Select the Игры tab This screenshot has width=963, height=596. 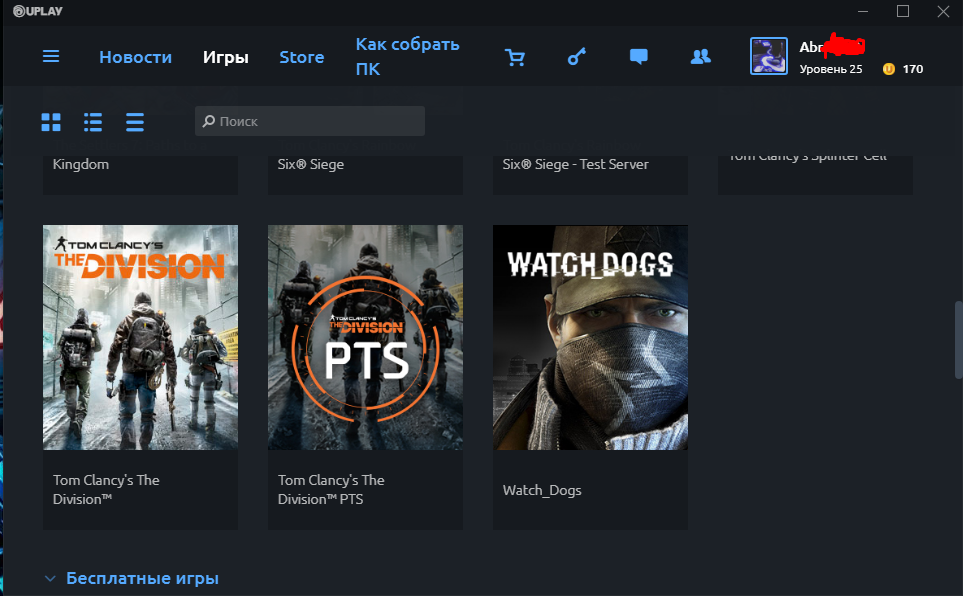[226, 57]
